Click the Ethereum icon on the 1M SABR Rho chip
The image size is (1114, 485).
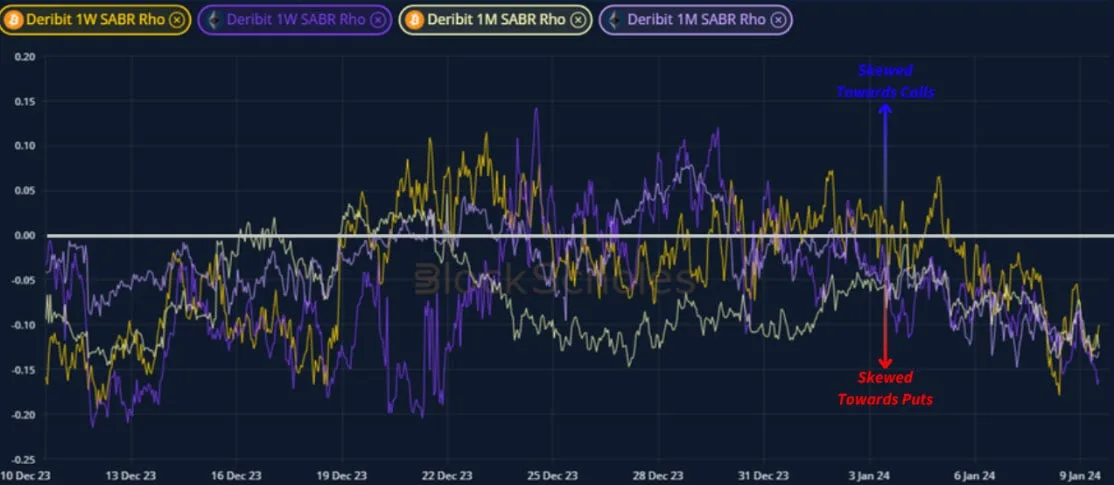[x=615, y=20]
